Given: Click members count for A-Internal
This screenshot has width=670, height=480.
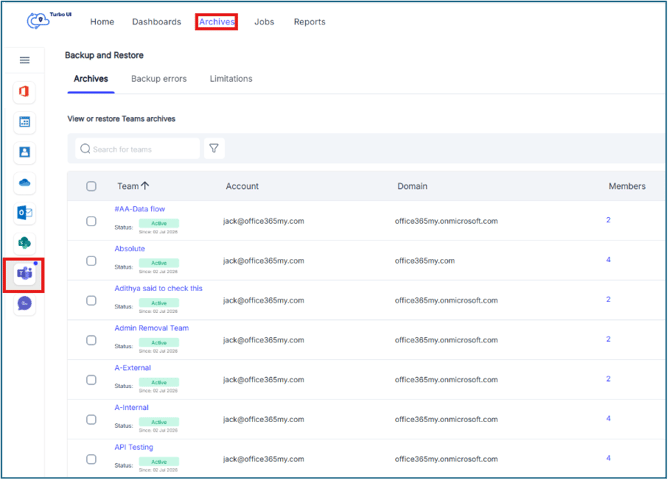Looking at the screenshot, I should [x=608, y=419].
